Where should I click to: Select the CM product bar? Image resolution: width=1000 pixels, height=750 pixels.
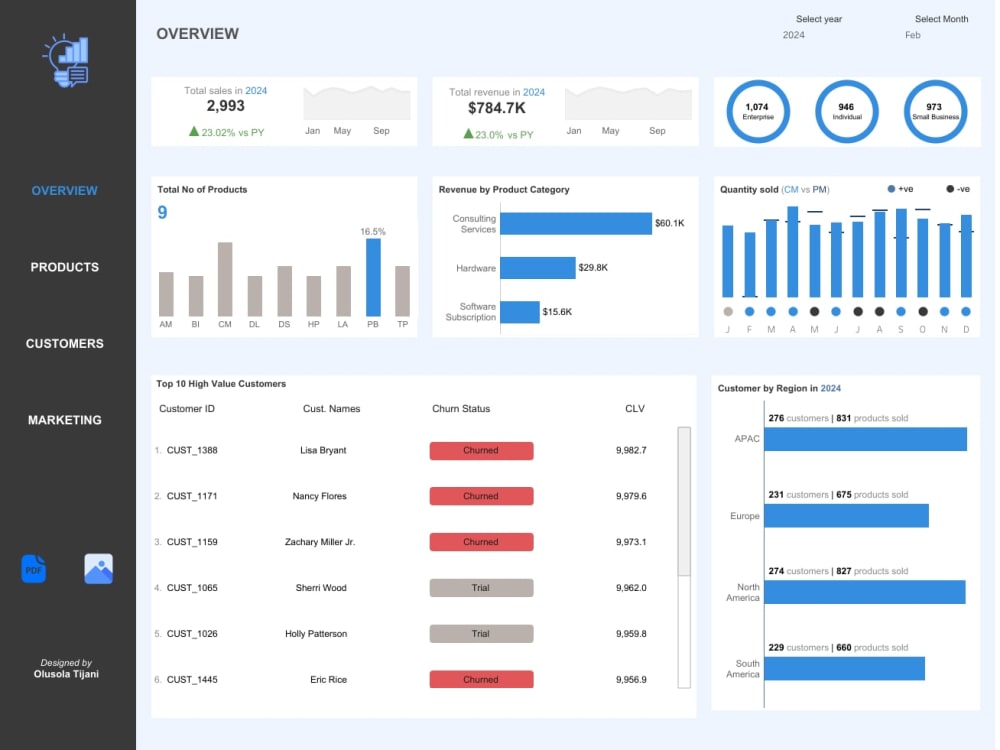224,279
